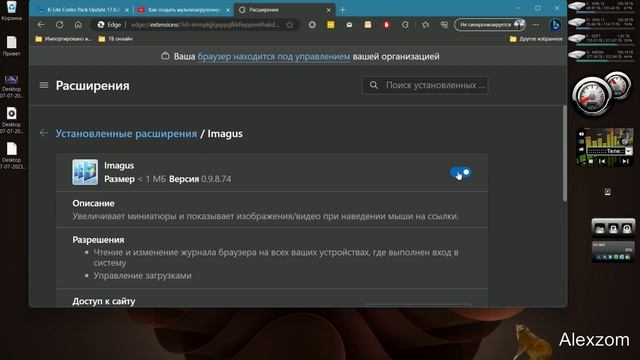The height and width of the screenshot is (360, 640).
Task: Click the stop button in the media player gadget
Action: coord(590,161)
